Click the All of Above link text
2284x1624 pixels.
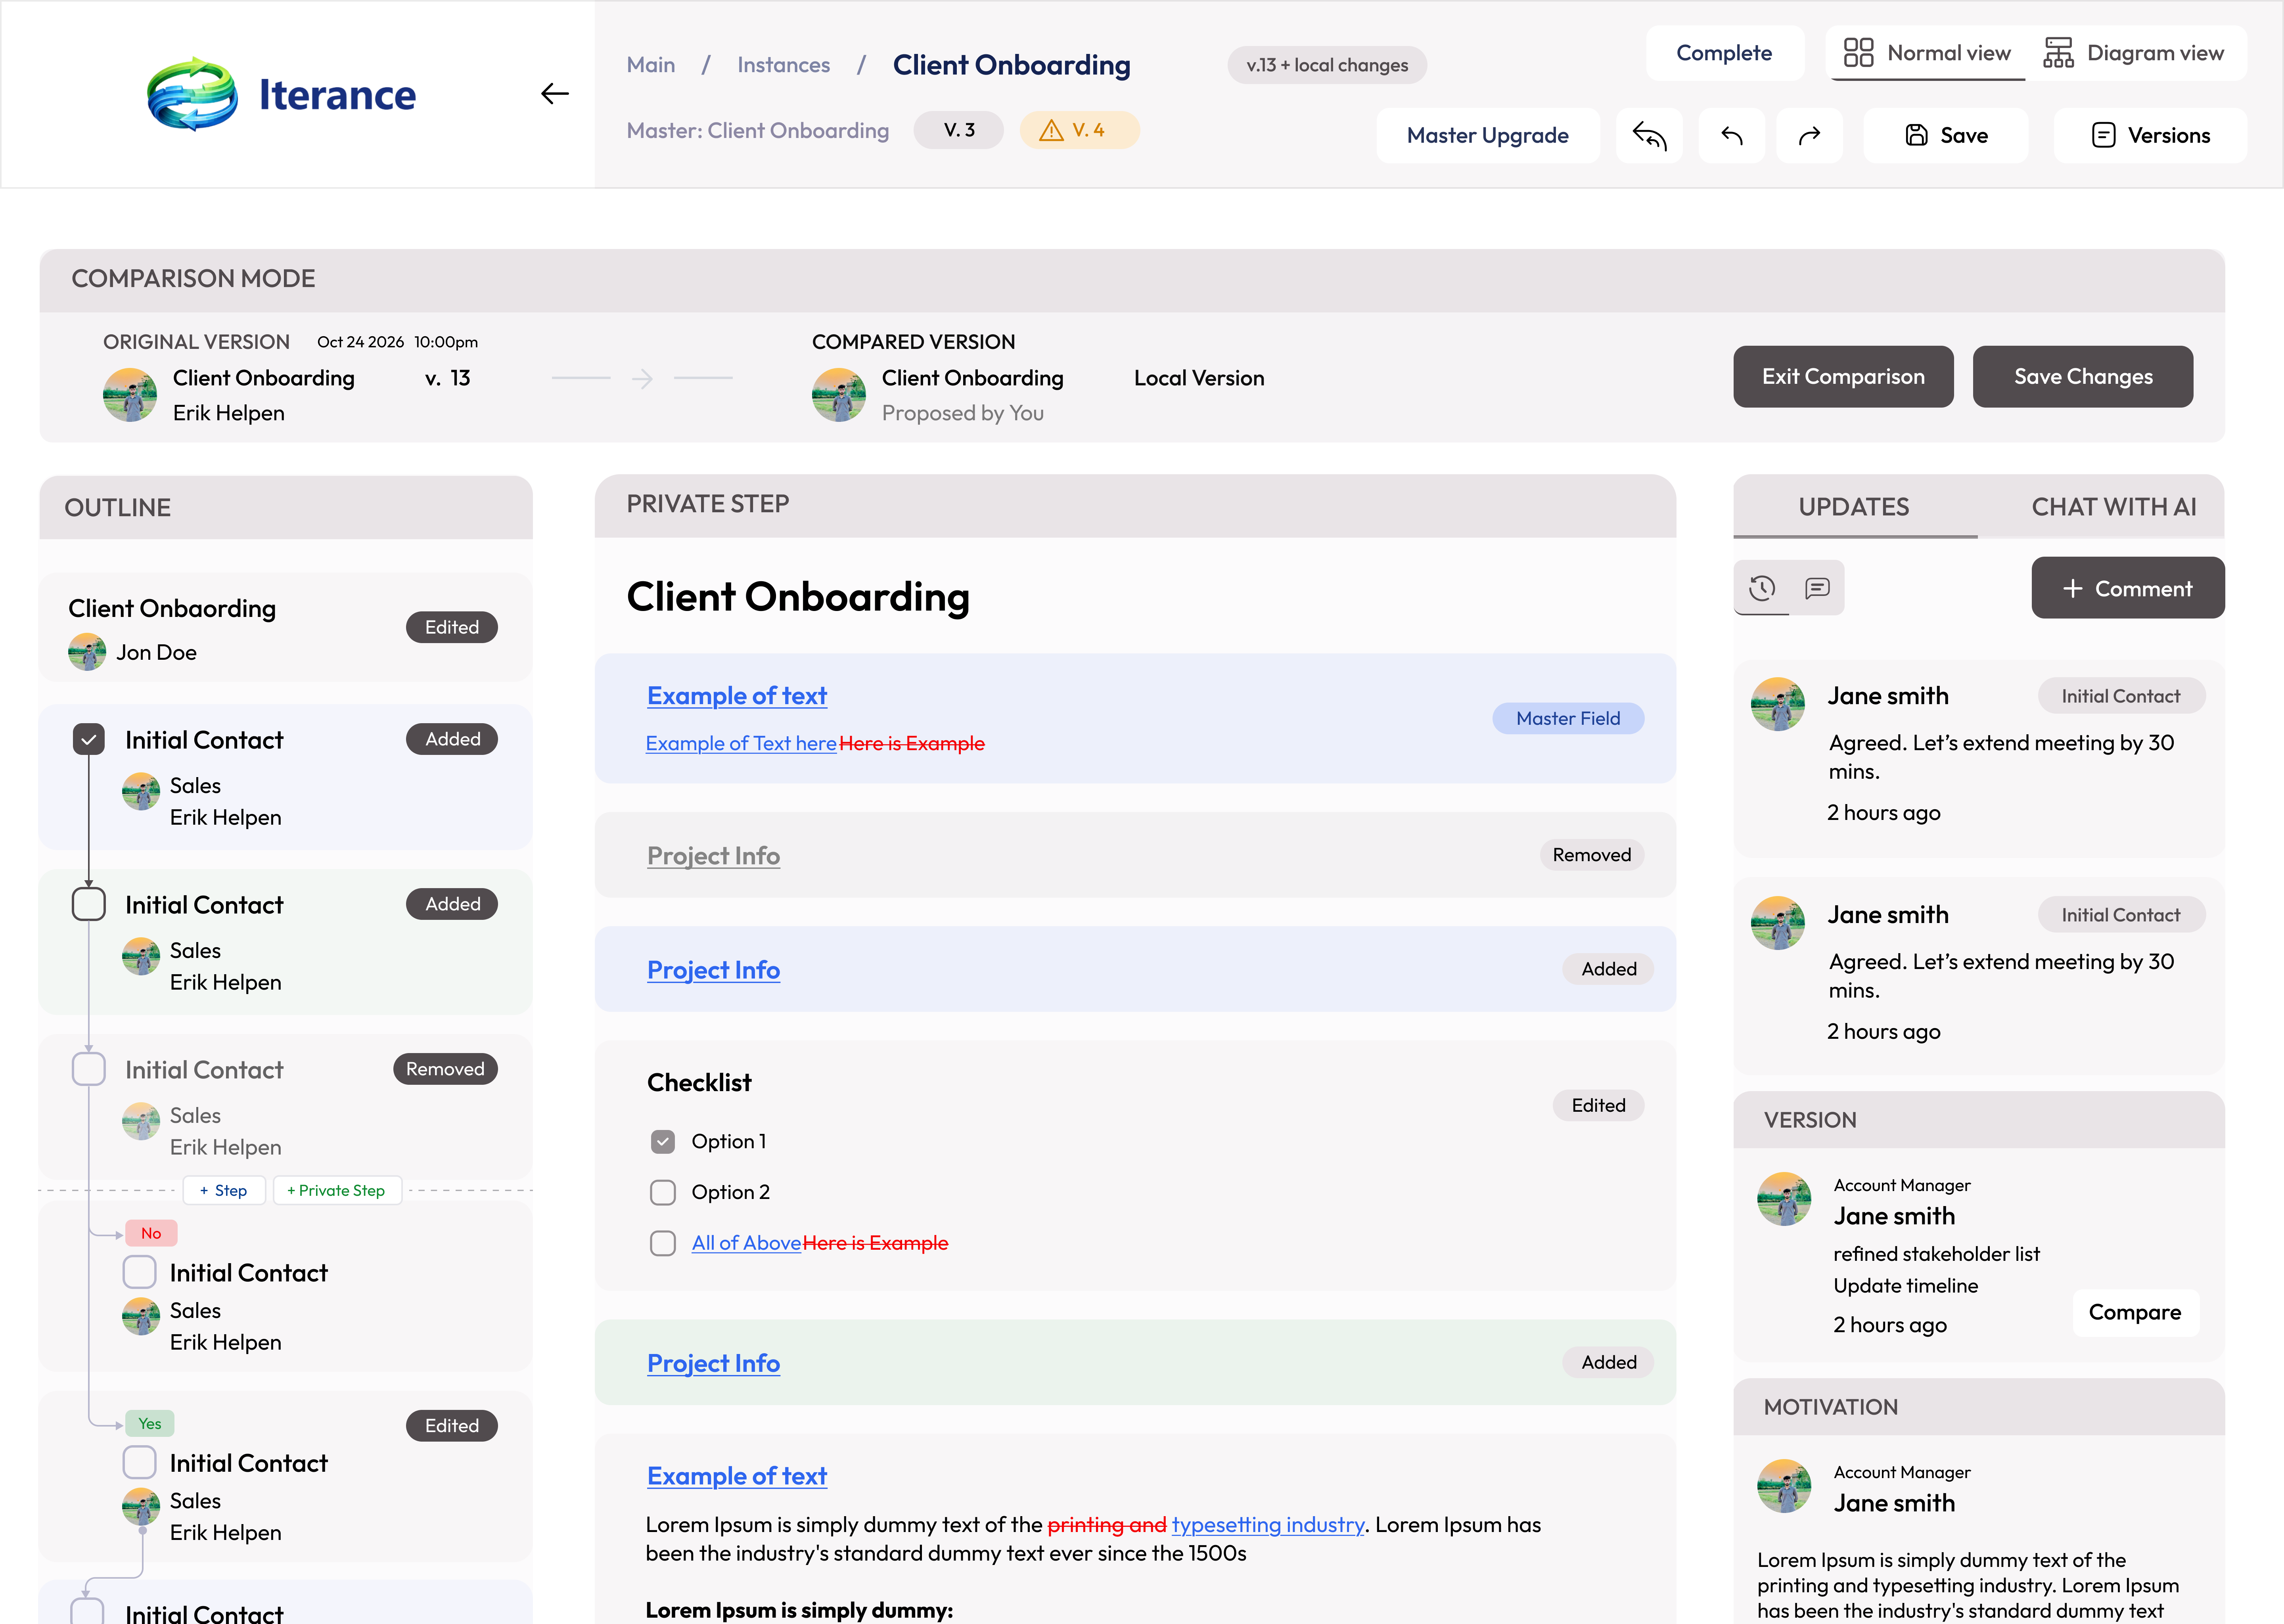746,1243
